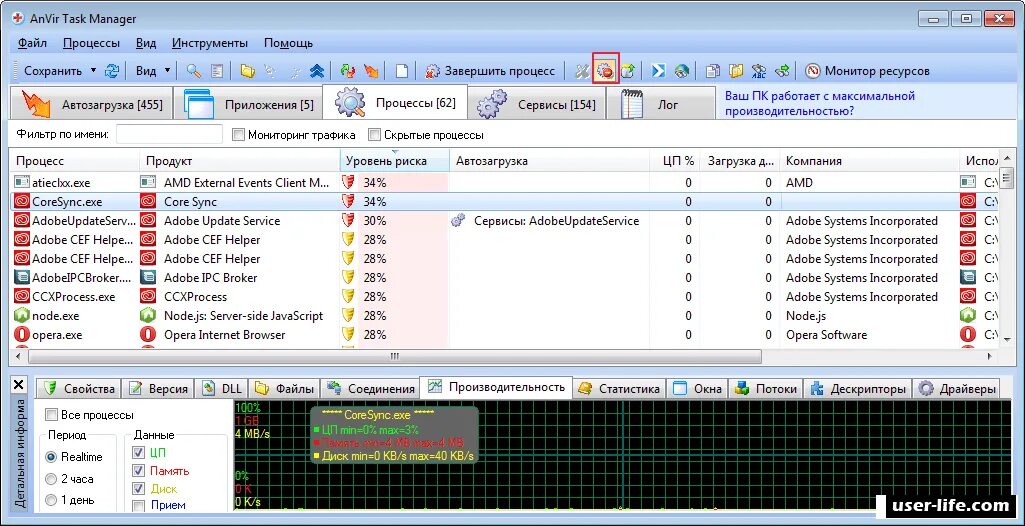Image resolution: width=1025 pixels, height=526 pixels.
Task: Click the Opera icon beside opera.exe
Action: tap(22, 335)
